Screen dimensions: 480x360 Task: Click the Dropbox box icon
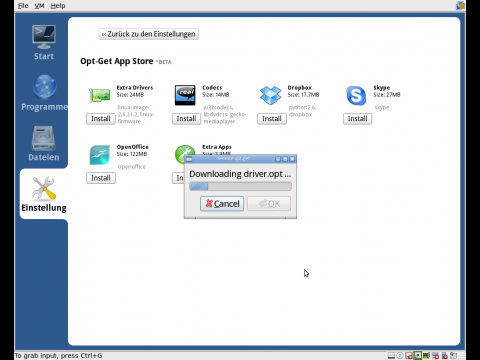coord(270,95)
